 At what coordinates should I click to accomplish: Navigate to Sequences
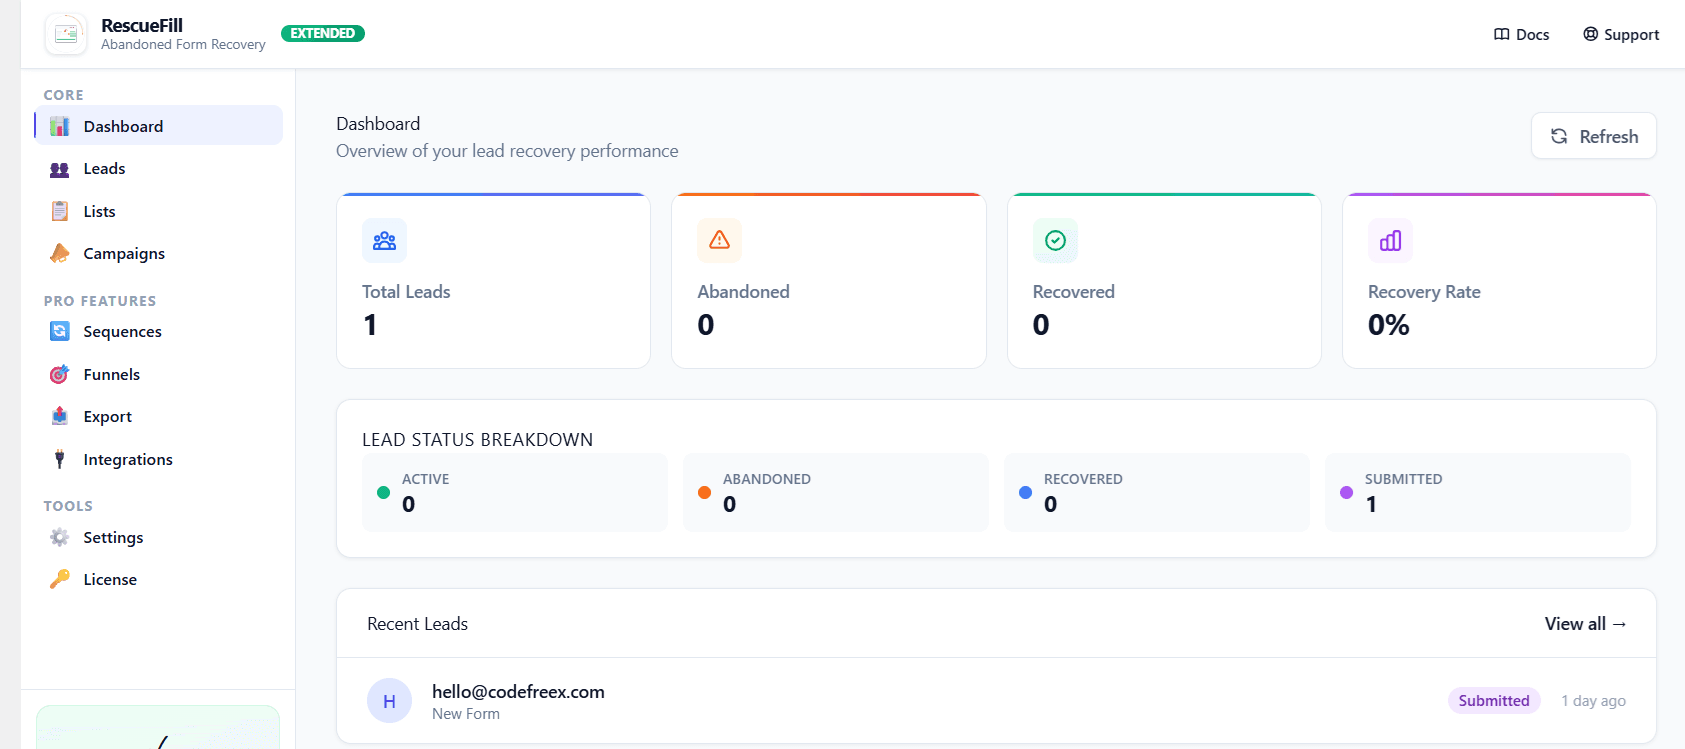pos(159,331)
